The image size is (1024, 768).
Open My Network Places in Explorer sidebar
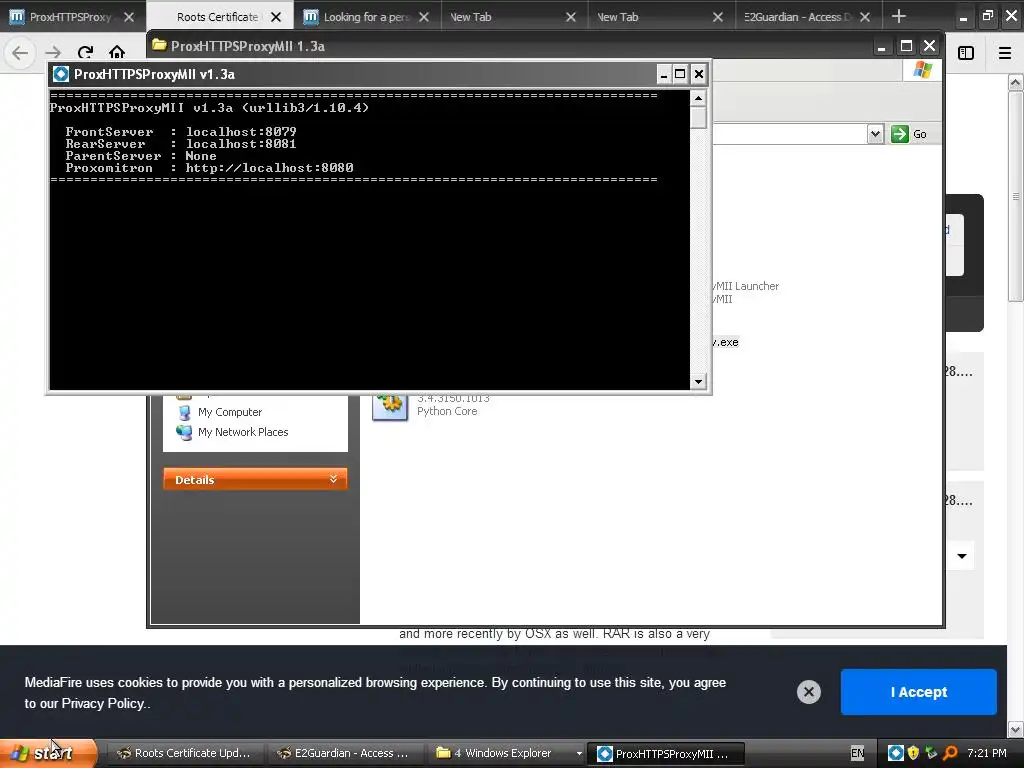(x=242, y=432)
